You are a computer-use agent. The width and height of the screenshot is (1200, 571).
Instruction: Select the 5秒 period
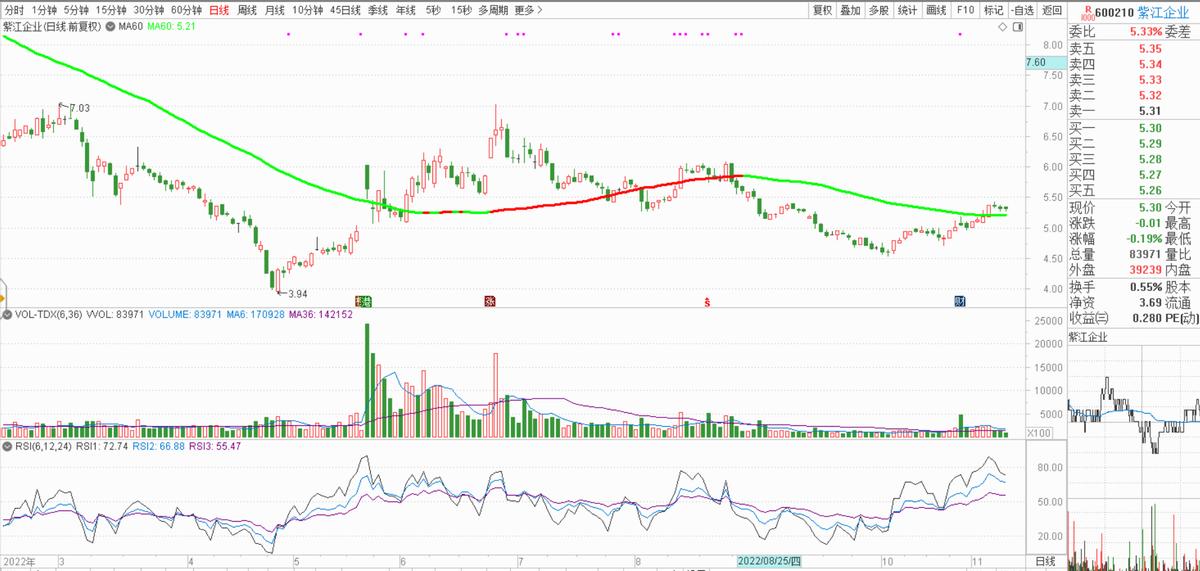click(x=433, y=9)
